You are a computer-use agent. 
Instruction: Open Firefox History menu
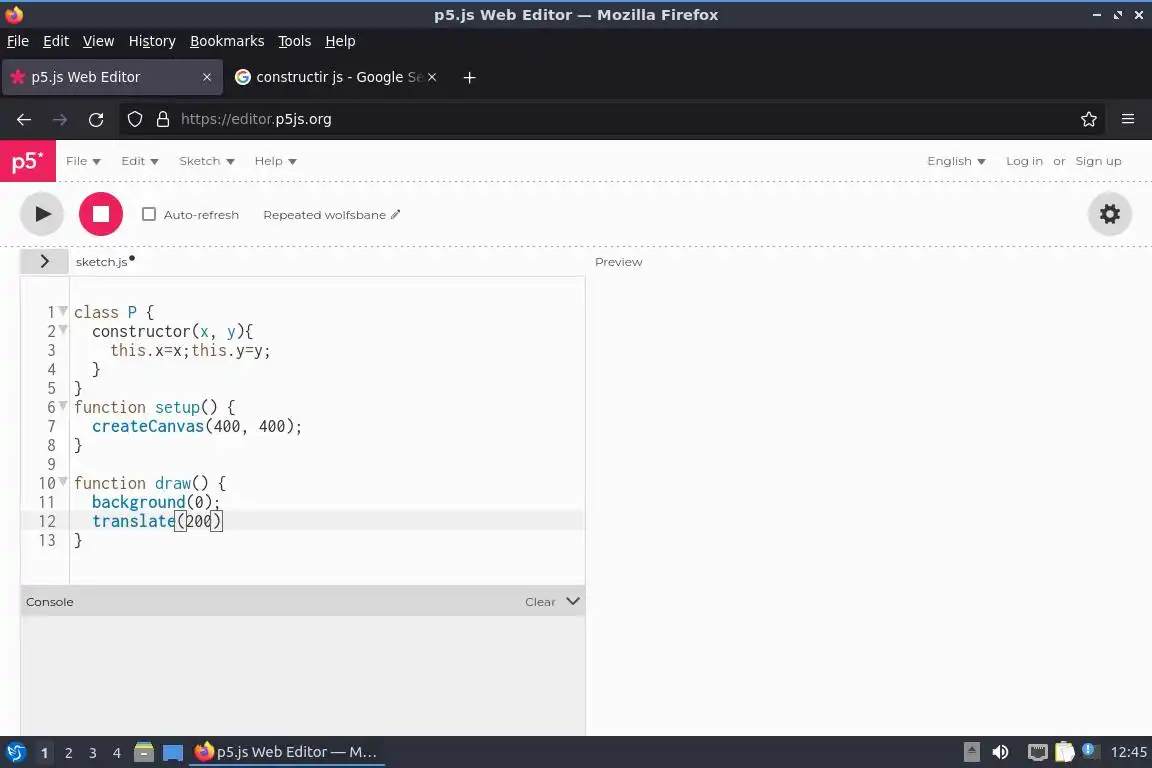tap(152, 41)
